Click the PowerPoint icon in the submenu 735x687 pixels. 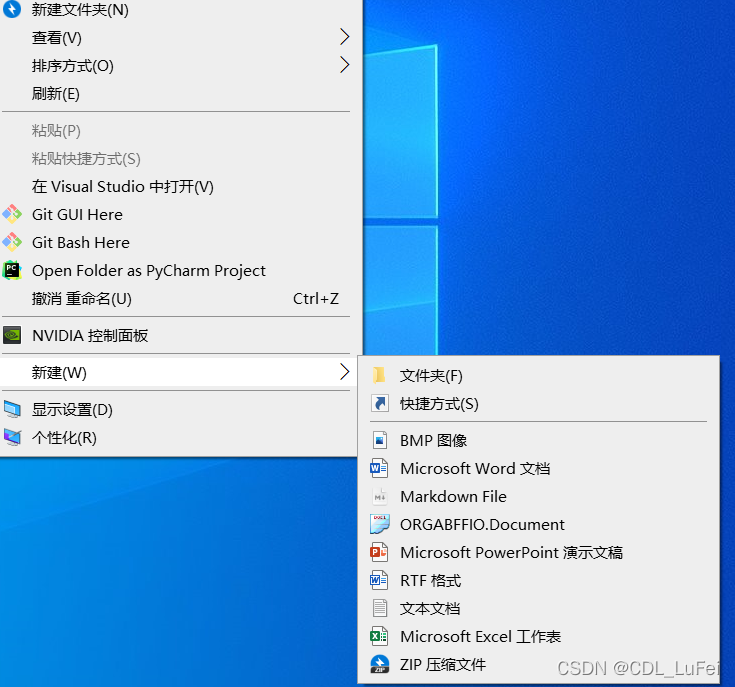(x=379, y=552)
